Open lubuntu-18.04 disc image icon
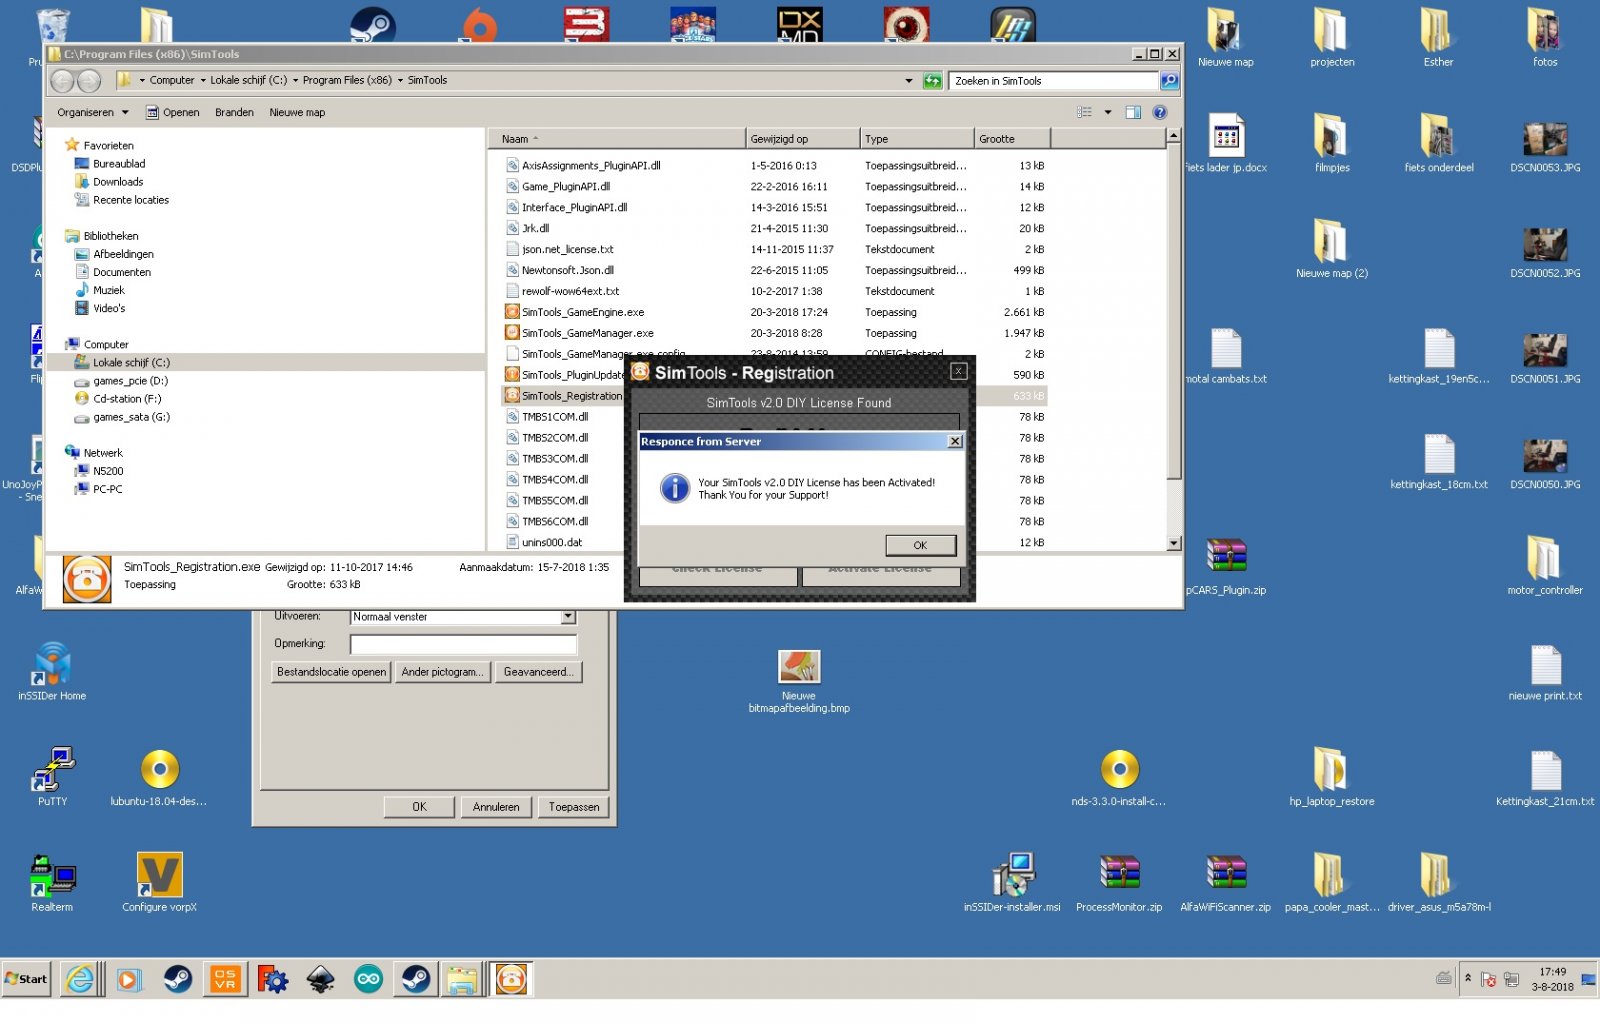Viewport: 1600px width, 1023px height. [160, 777]
